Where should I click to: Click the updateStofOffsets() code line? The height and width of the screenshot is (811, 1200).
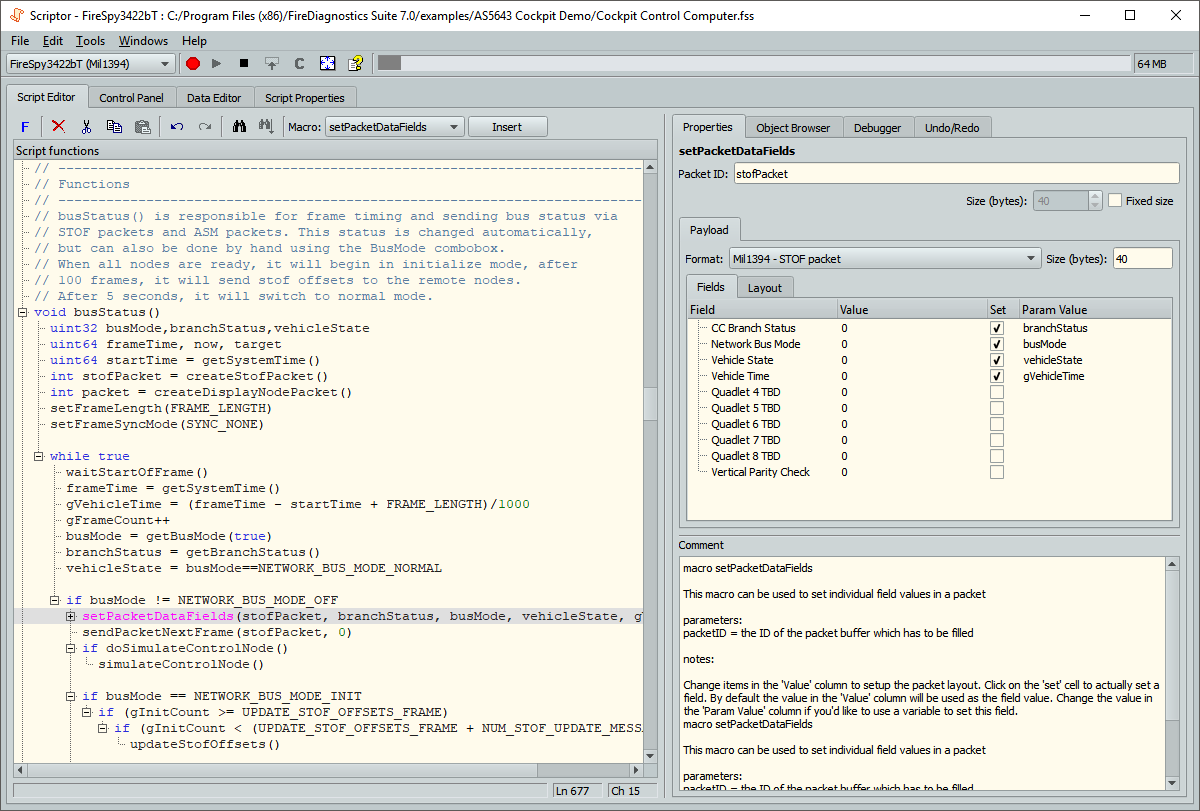click(205, 744)
